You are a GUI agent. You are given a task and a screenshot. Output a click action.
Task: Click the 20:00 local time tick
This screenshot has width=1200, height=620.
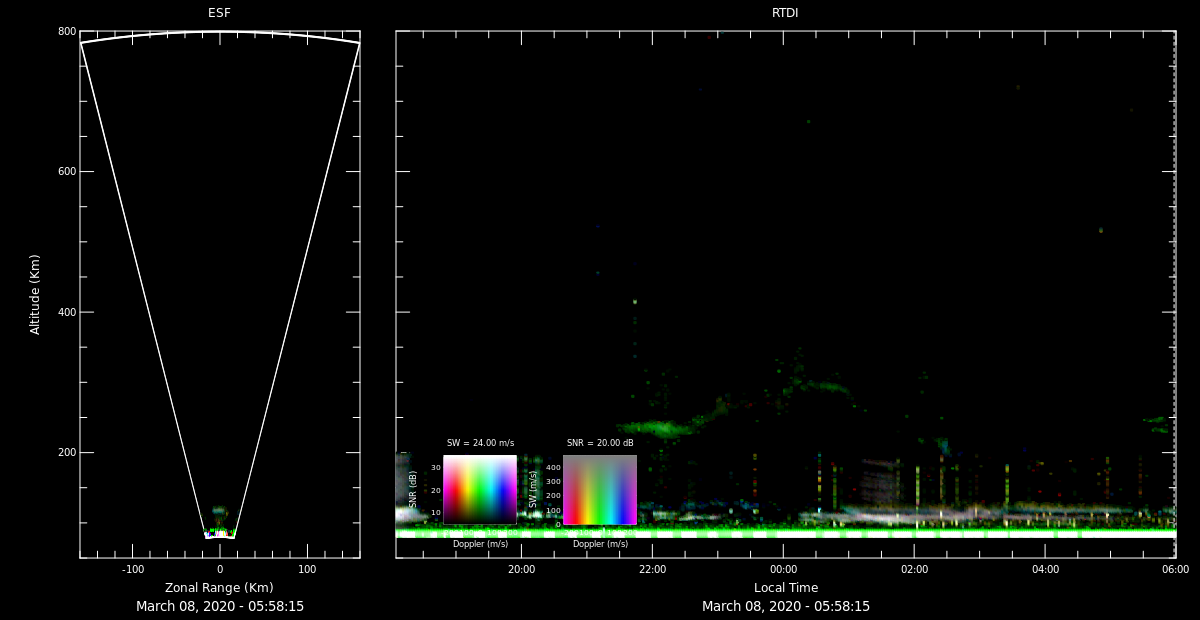click(521, 570)
